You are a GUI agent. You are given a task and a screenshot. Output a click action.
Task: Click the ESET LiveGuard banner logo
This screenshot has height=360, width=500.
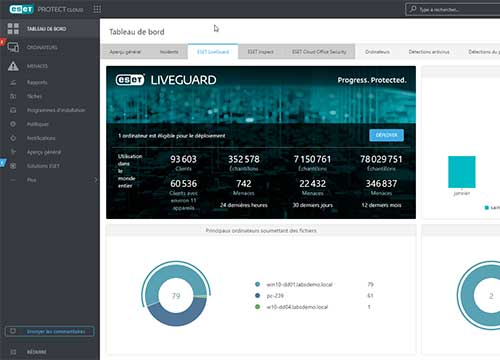[166, 80]
